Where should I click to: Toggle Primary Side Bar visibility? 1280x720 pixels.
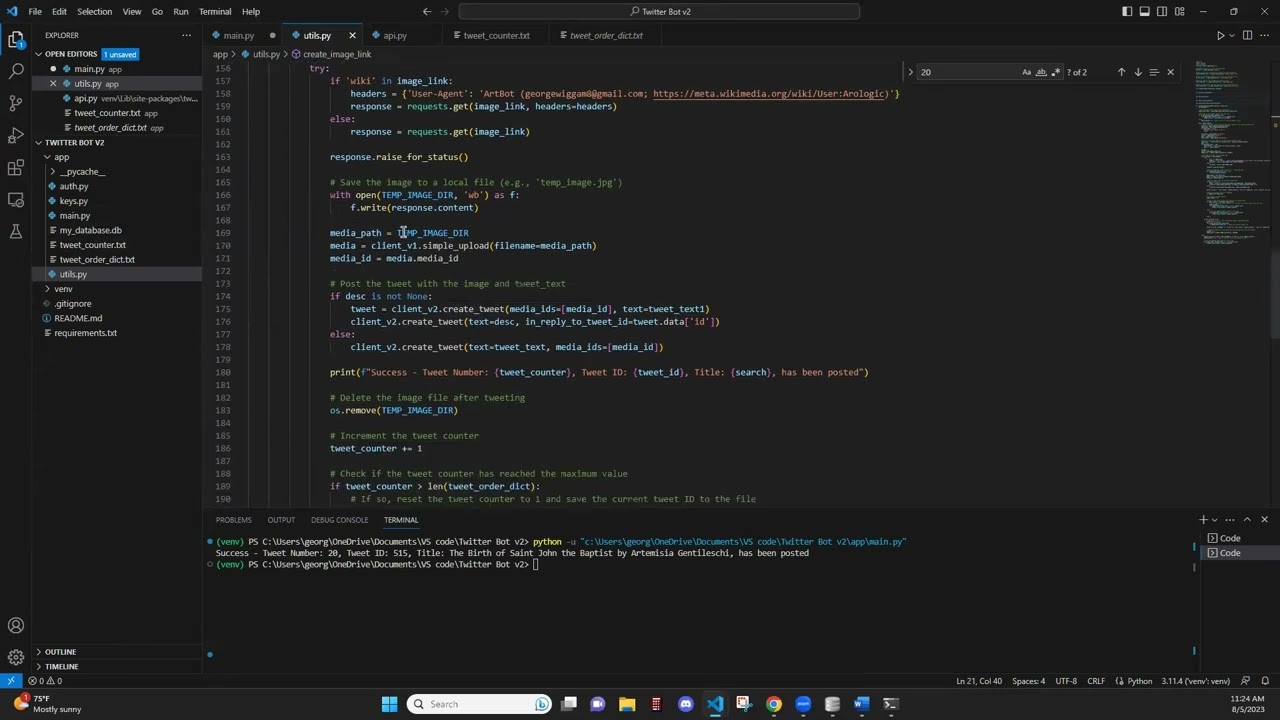click(x=1127, y=12)
